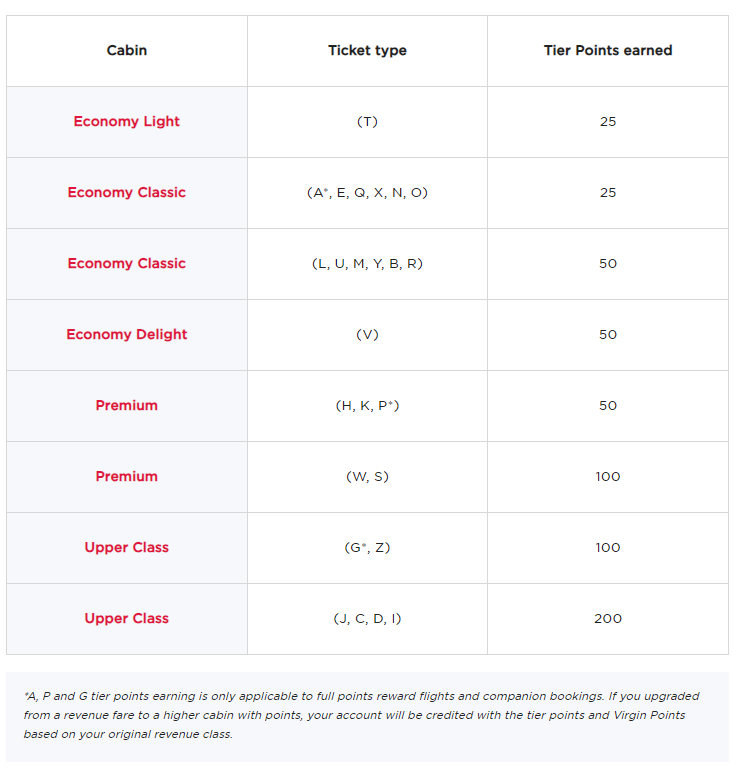
Task: Click the footnote about A, P and G
Action: point(366,715)
